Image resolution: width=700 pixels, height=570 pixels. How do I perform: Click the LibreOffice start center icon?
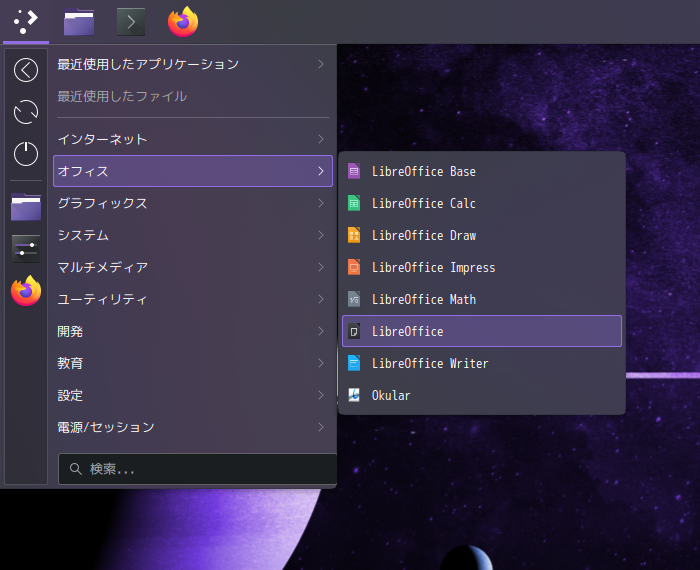[354, 331]
